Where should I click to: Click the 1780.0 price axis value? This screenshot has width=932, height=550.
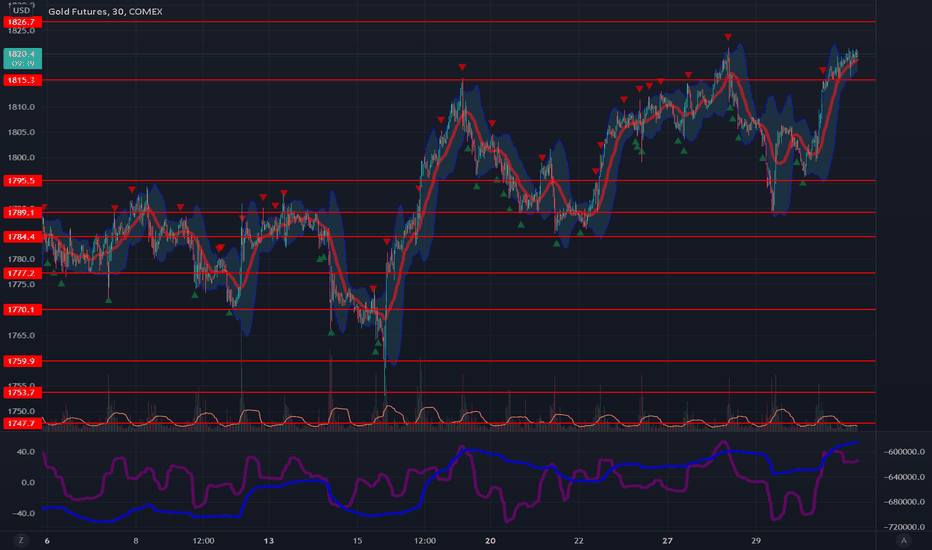point(21,259)
